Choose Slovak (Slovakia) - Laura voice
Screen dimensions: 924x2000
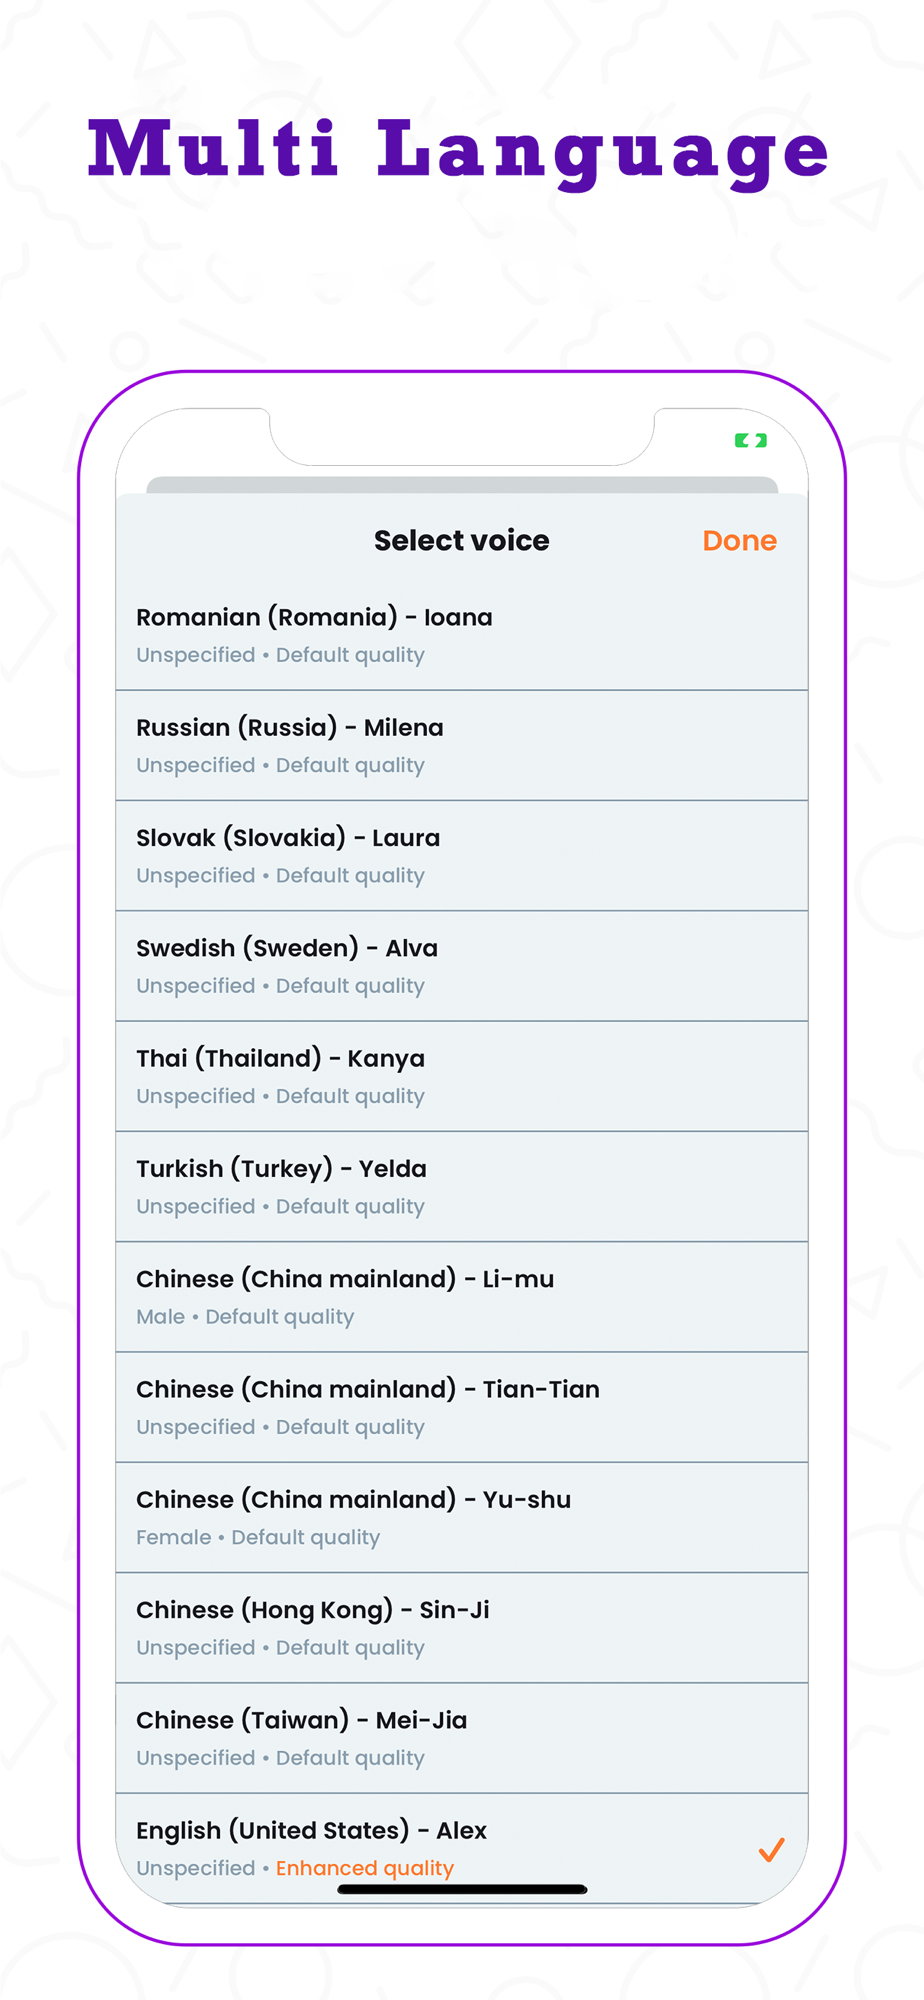[x=462, y=856]
